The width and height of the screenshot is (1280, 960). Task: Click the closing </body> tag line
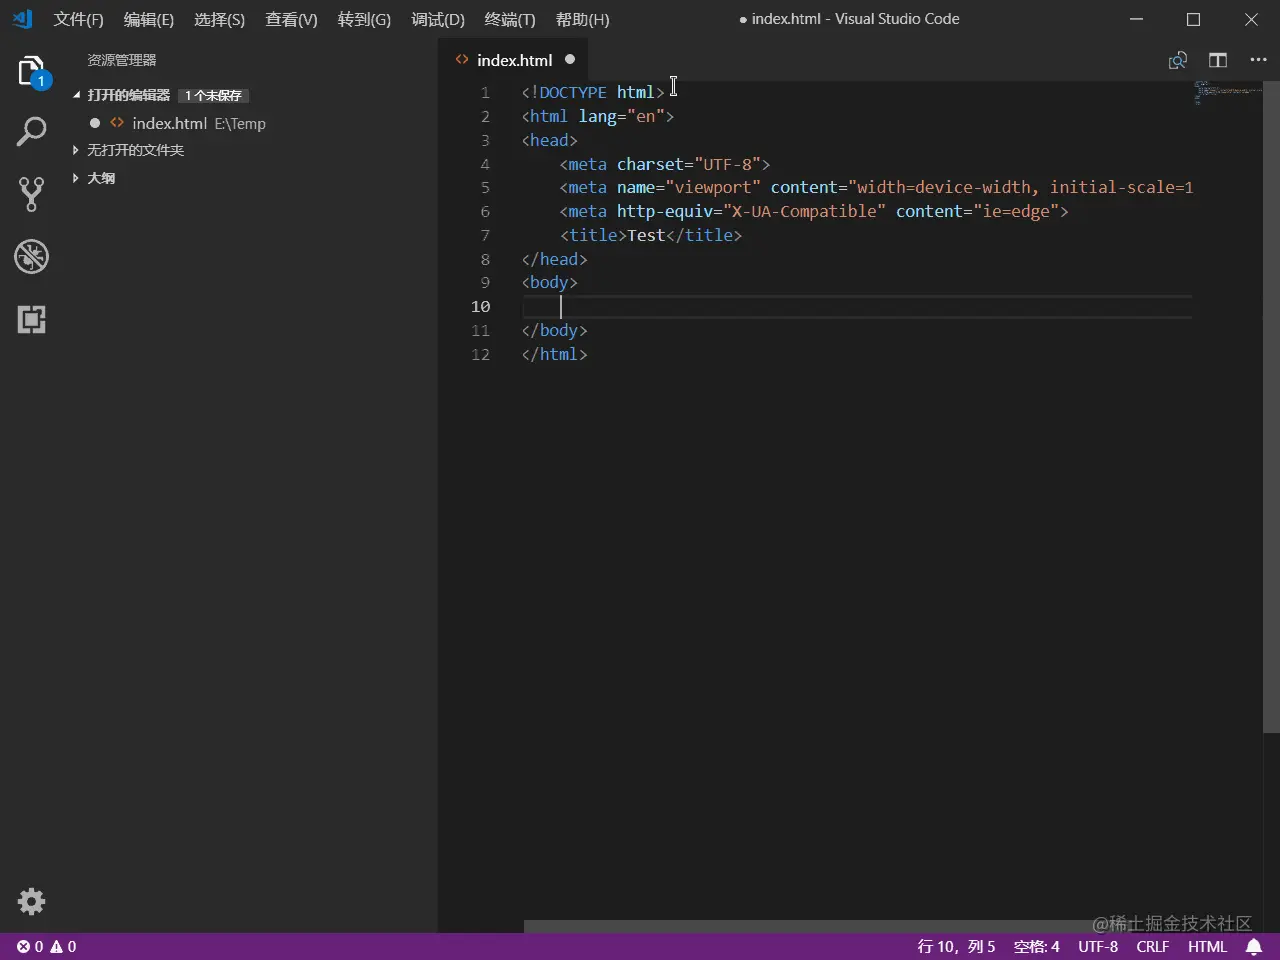pyautogui.click(x=554, y=330)
